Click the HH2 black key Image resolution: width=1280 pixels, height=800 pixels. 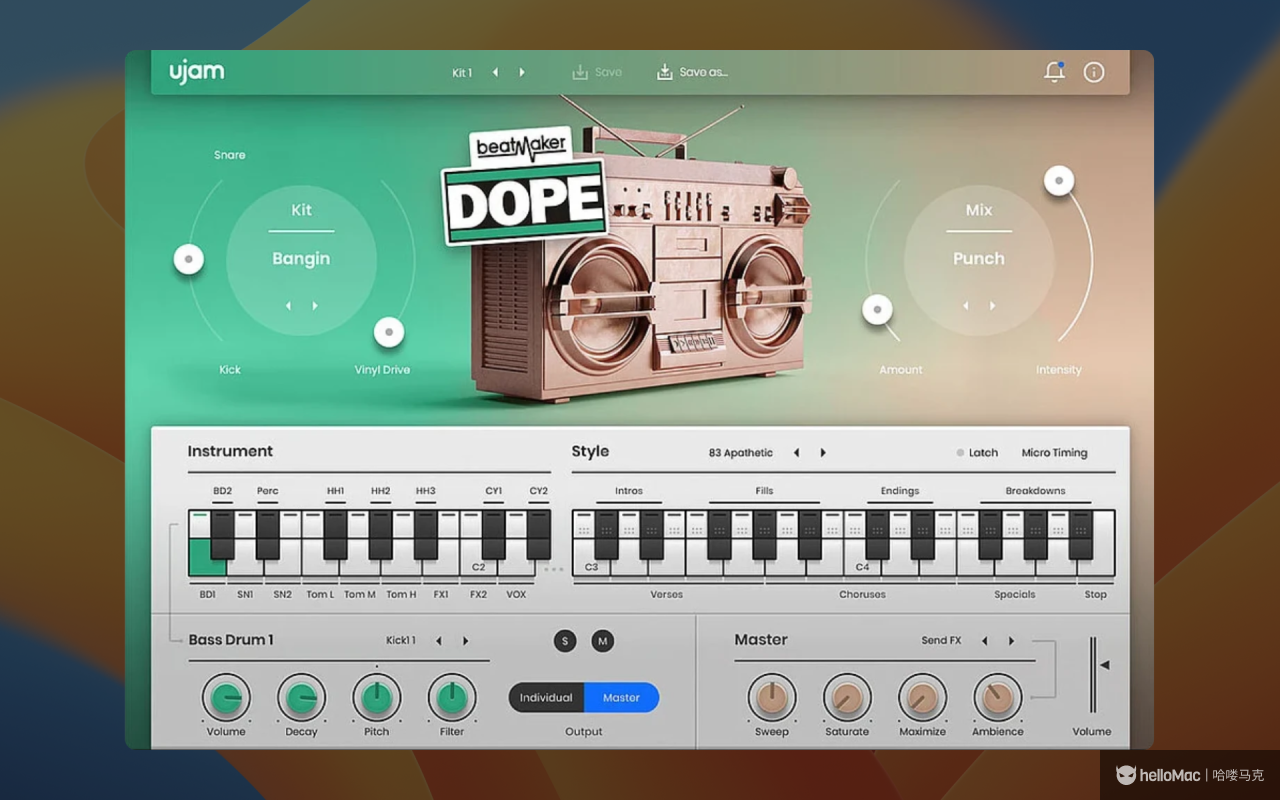tap(380, 535)
